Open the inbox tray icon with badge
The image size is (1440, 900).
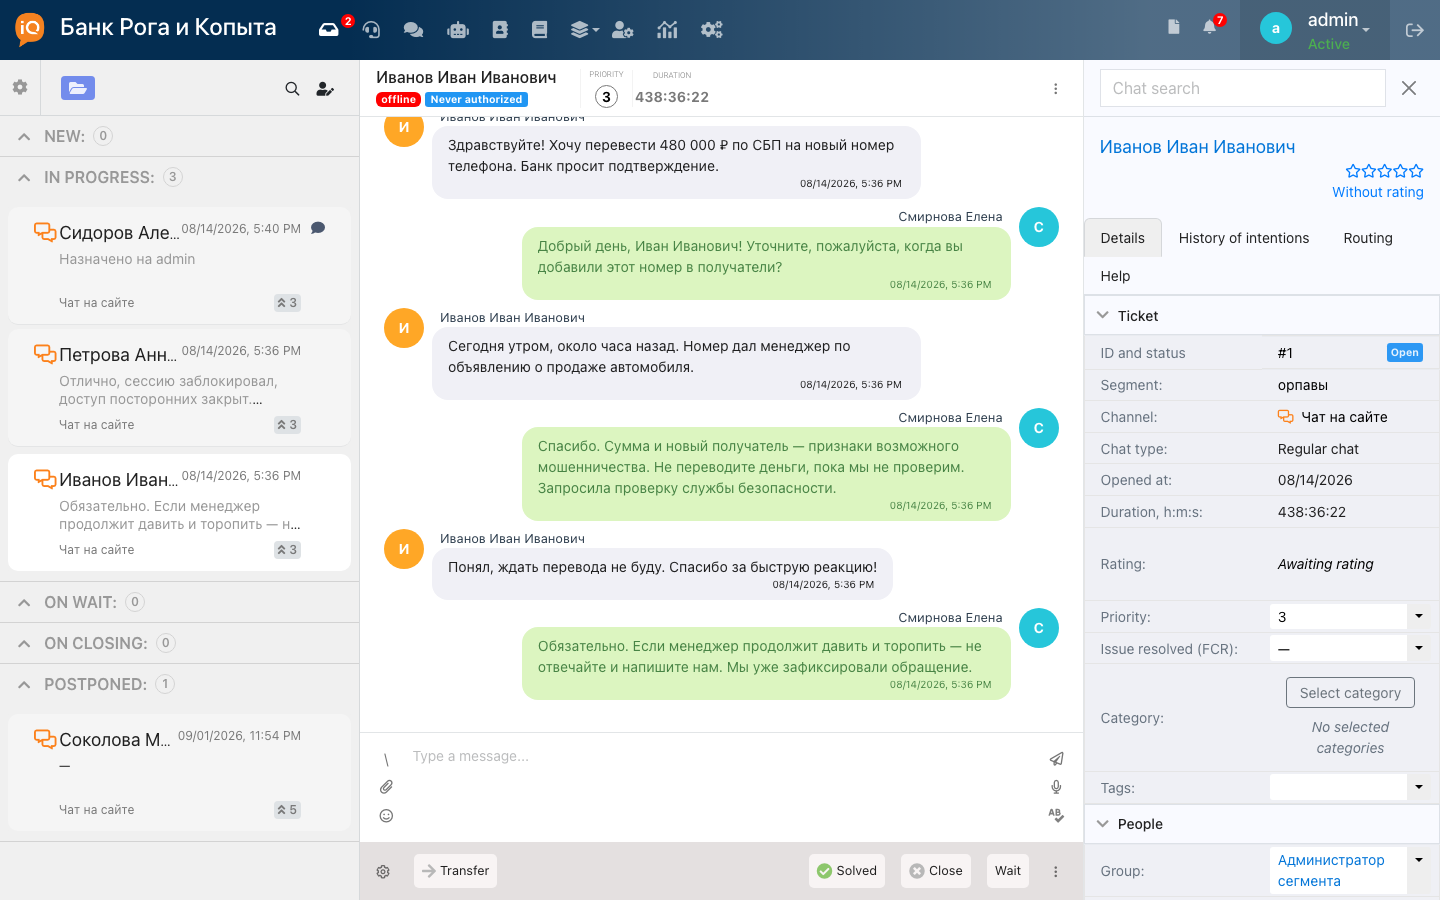click(329, 30)
